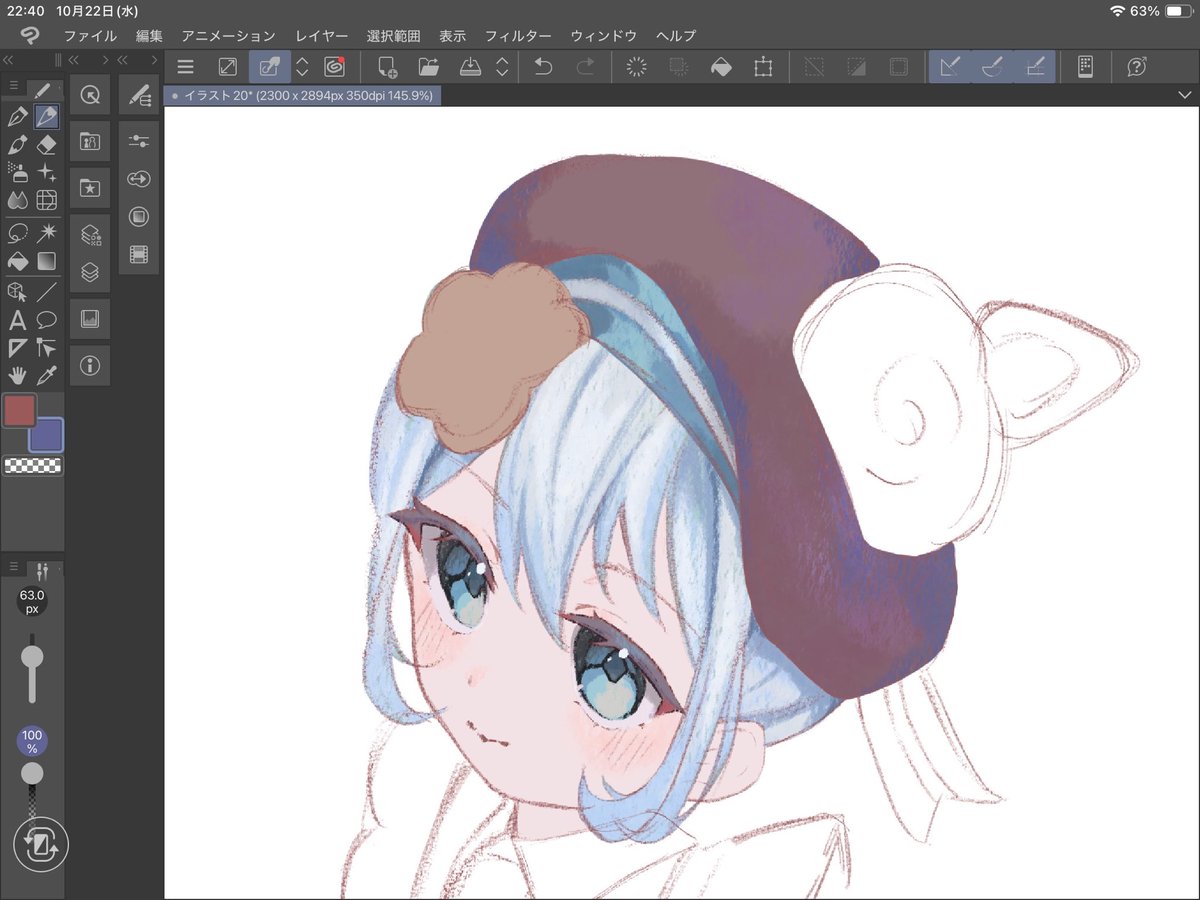Toggle snap to grid
The image size is (1200, 900).
coord(1033,66)
